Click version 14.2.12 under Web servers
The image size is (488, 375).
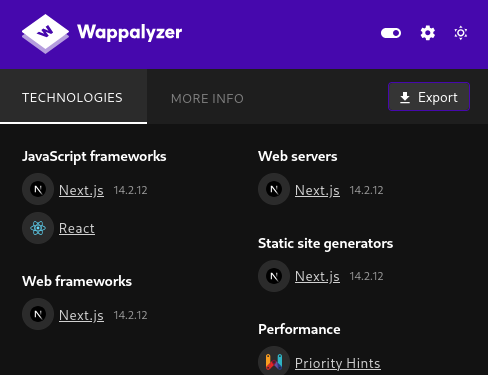tap(366, 190)
